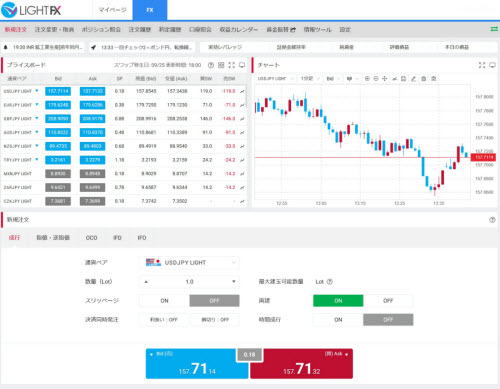The height and width of the screenshot is (389, 500).
Task: Pop out chart into separate window icon
Action: coord(492,65)
